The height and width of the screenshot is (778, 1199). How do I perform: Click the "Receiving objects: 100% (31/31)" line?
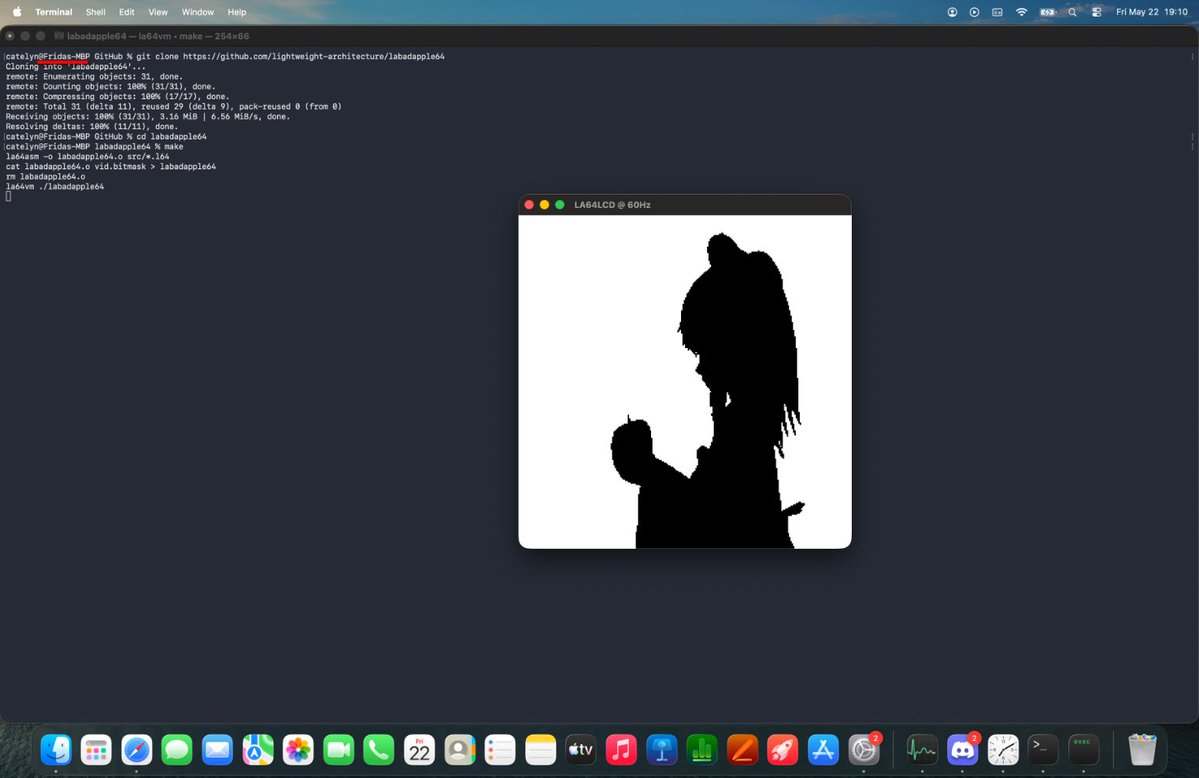148,116
